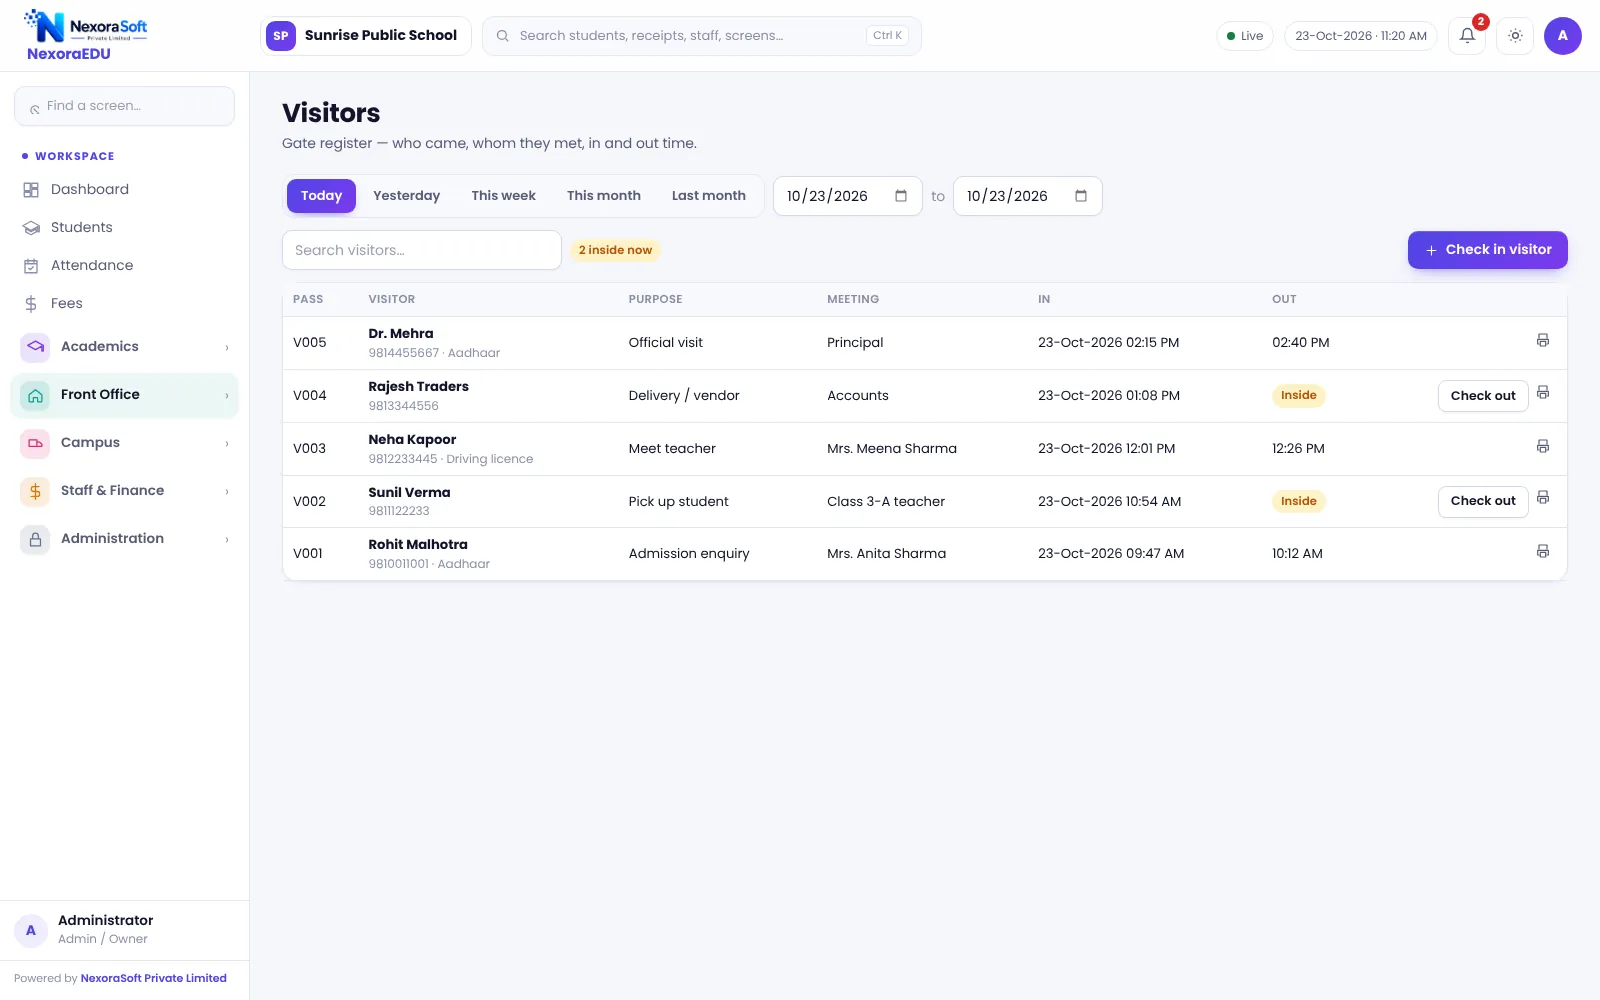Click the NexoraSoft logo
The width and height of the screenshot is (1600, 1000).
pos(86,27)
